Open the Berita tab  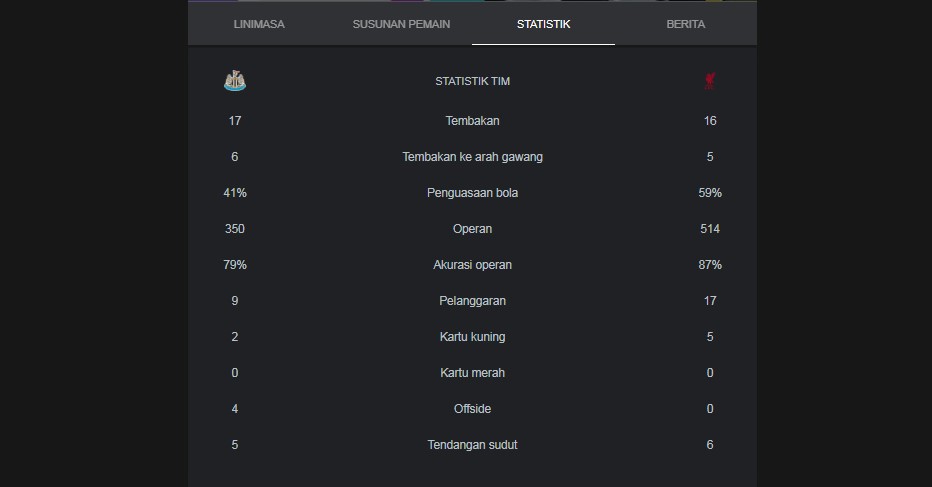(685, 24)
